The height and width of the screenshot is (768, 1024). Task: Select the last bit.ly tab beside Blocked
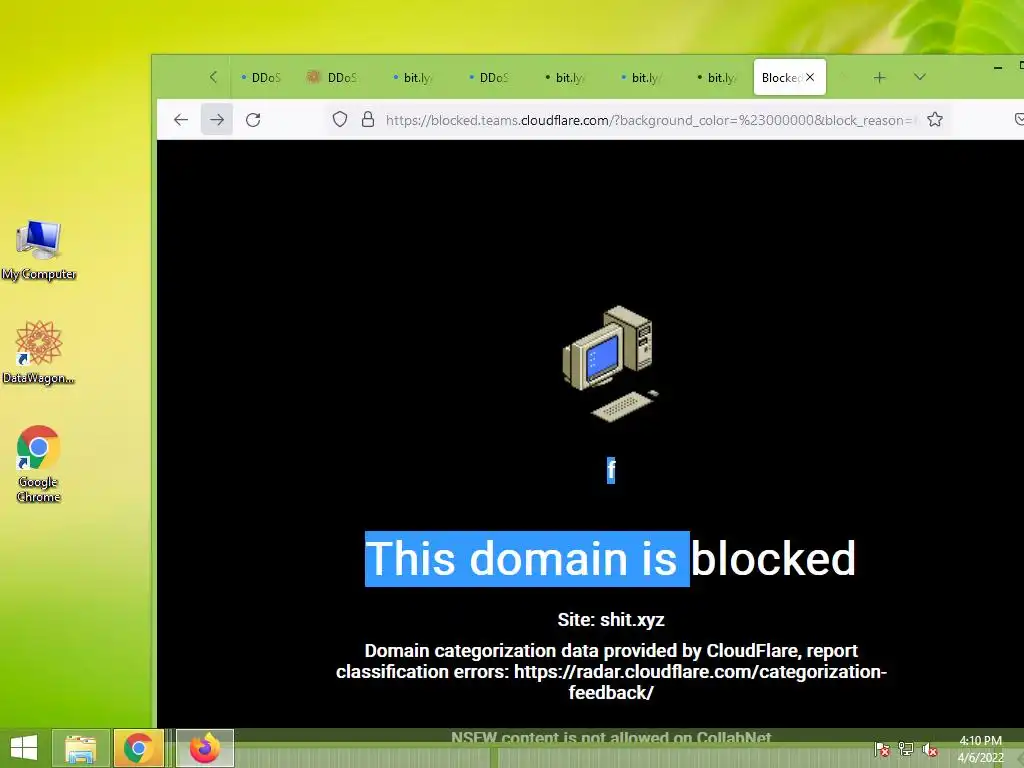coord(716,78)
